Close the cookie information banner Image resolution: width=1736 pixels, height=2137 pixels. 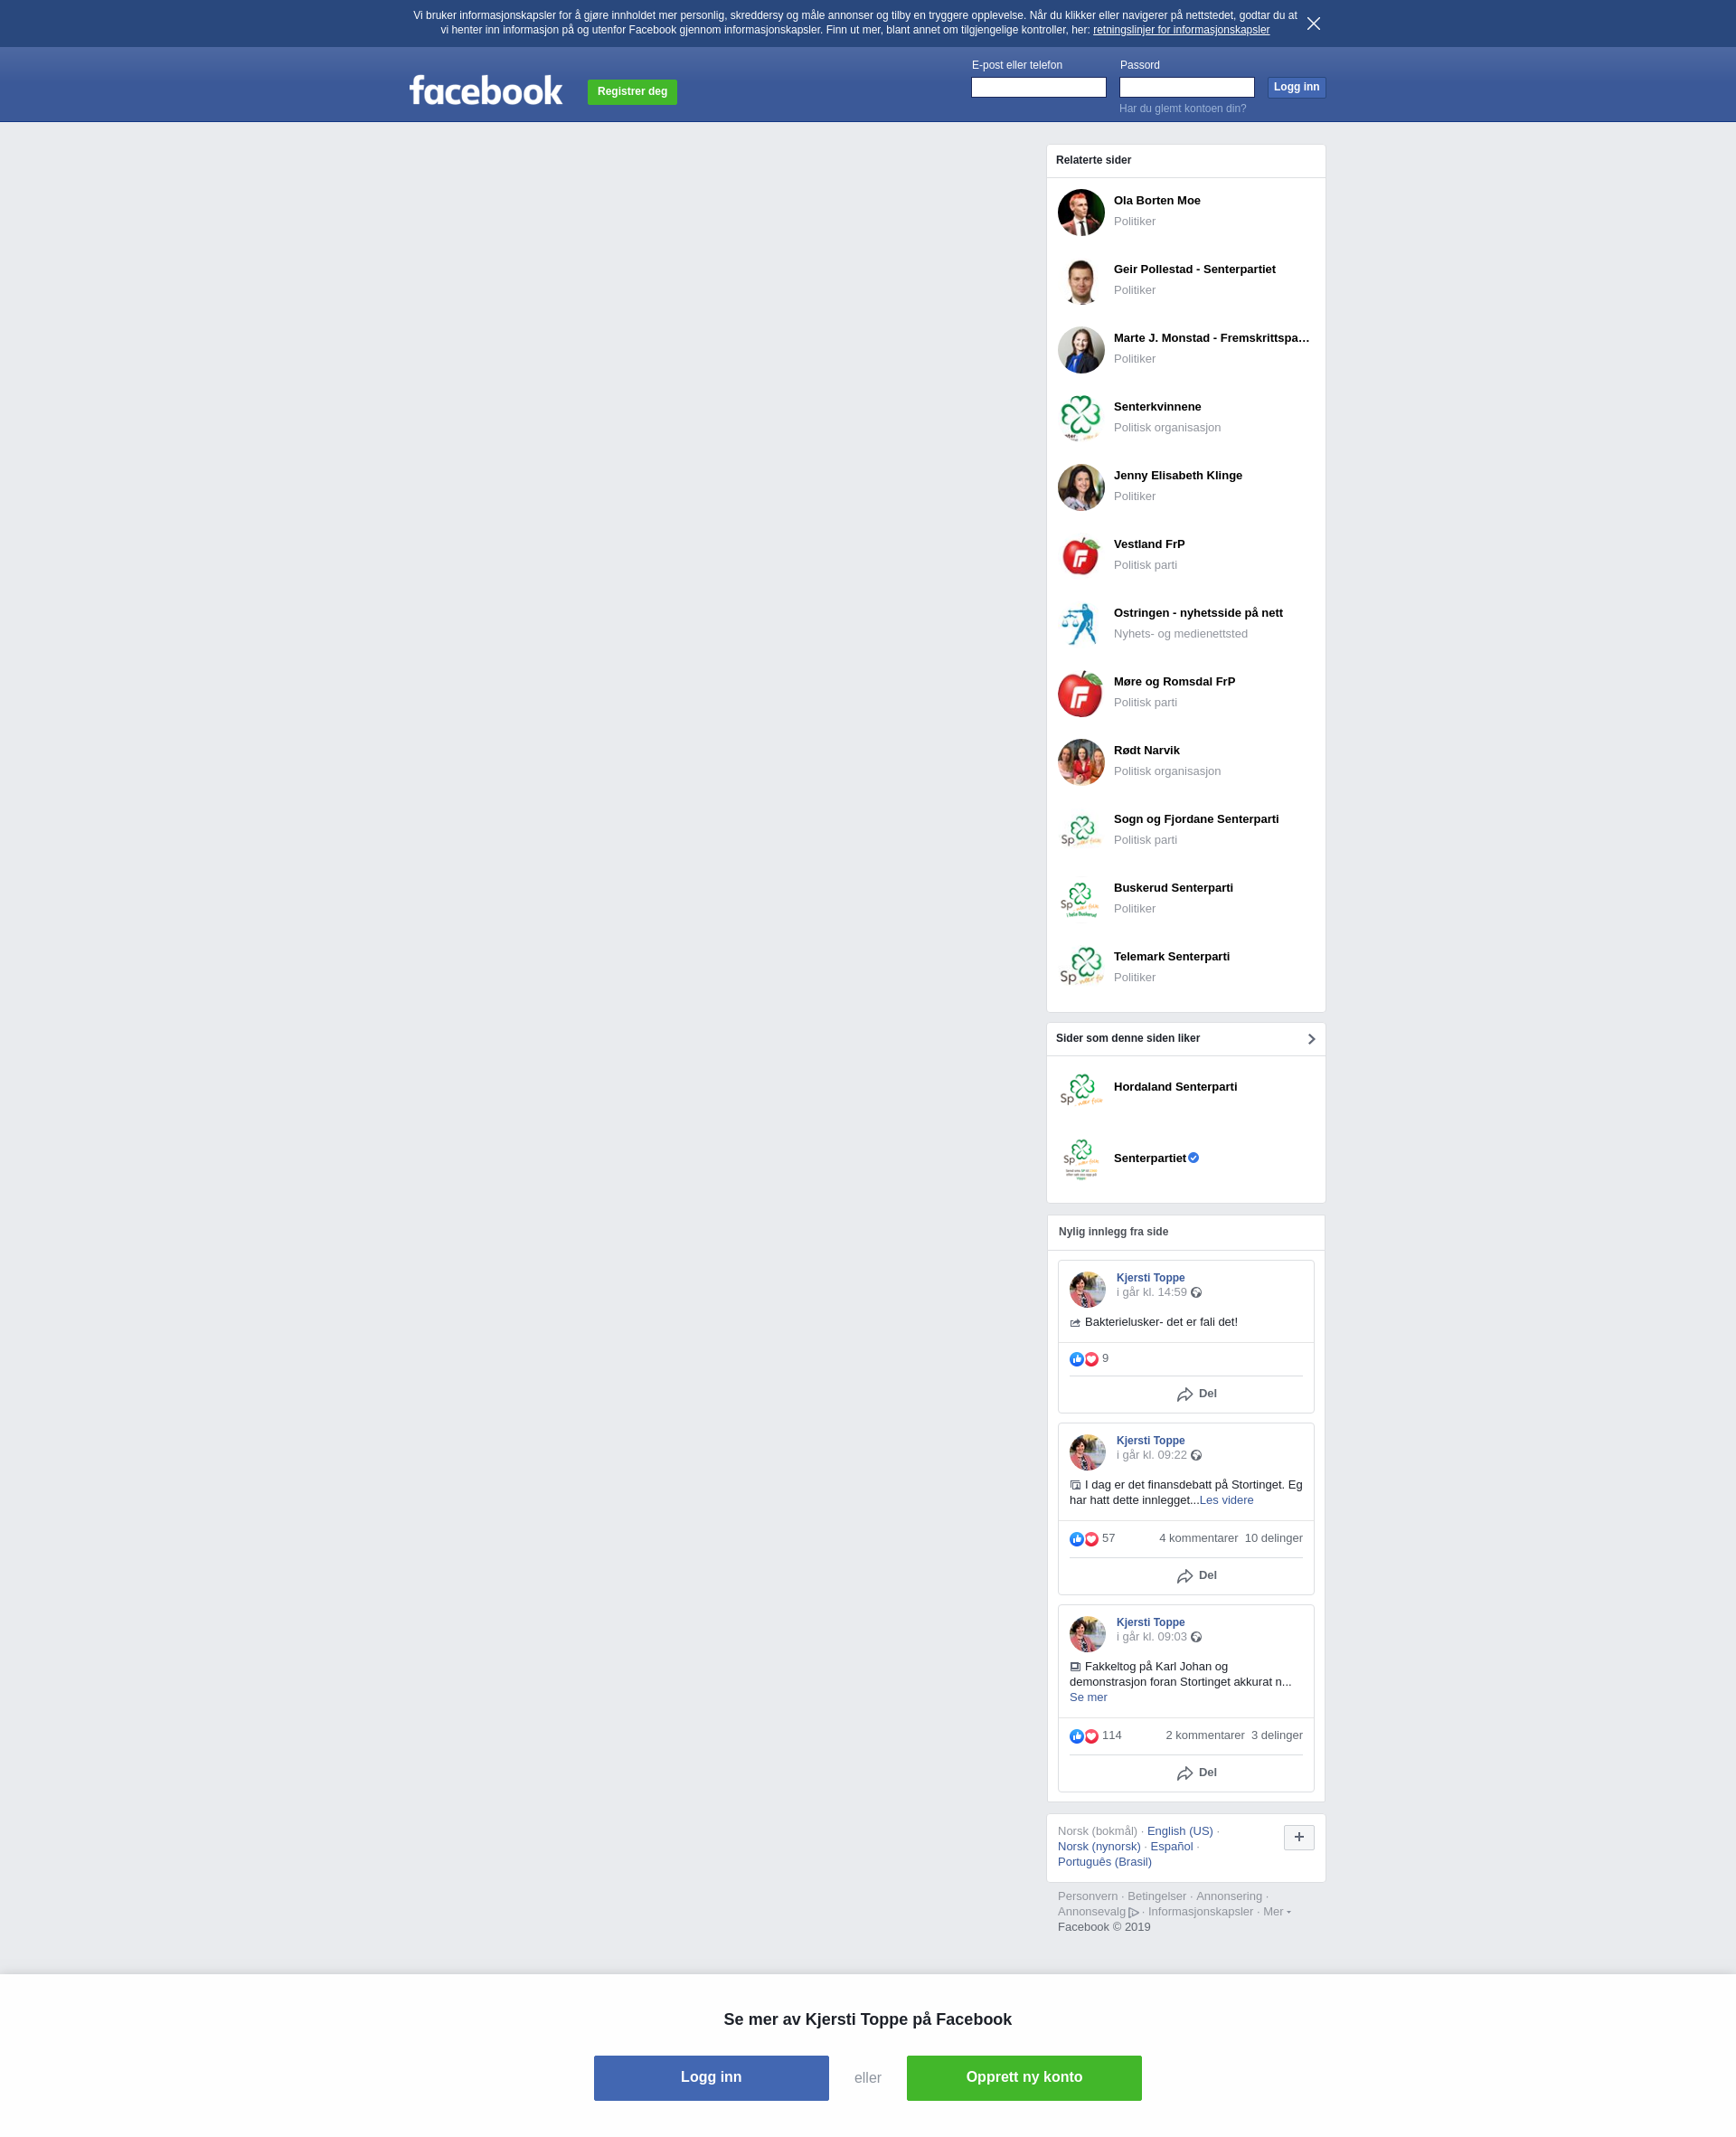pos(1313,23)
